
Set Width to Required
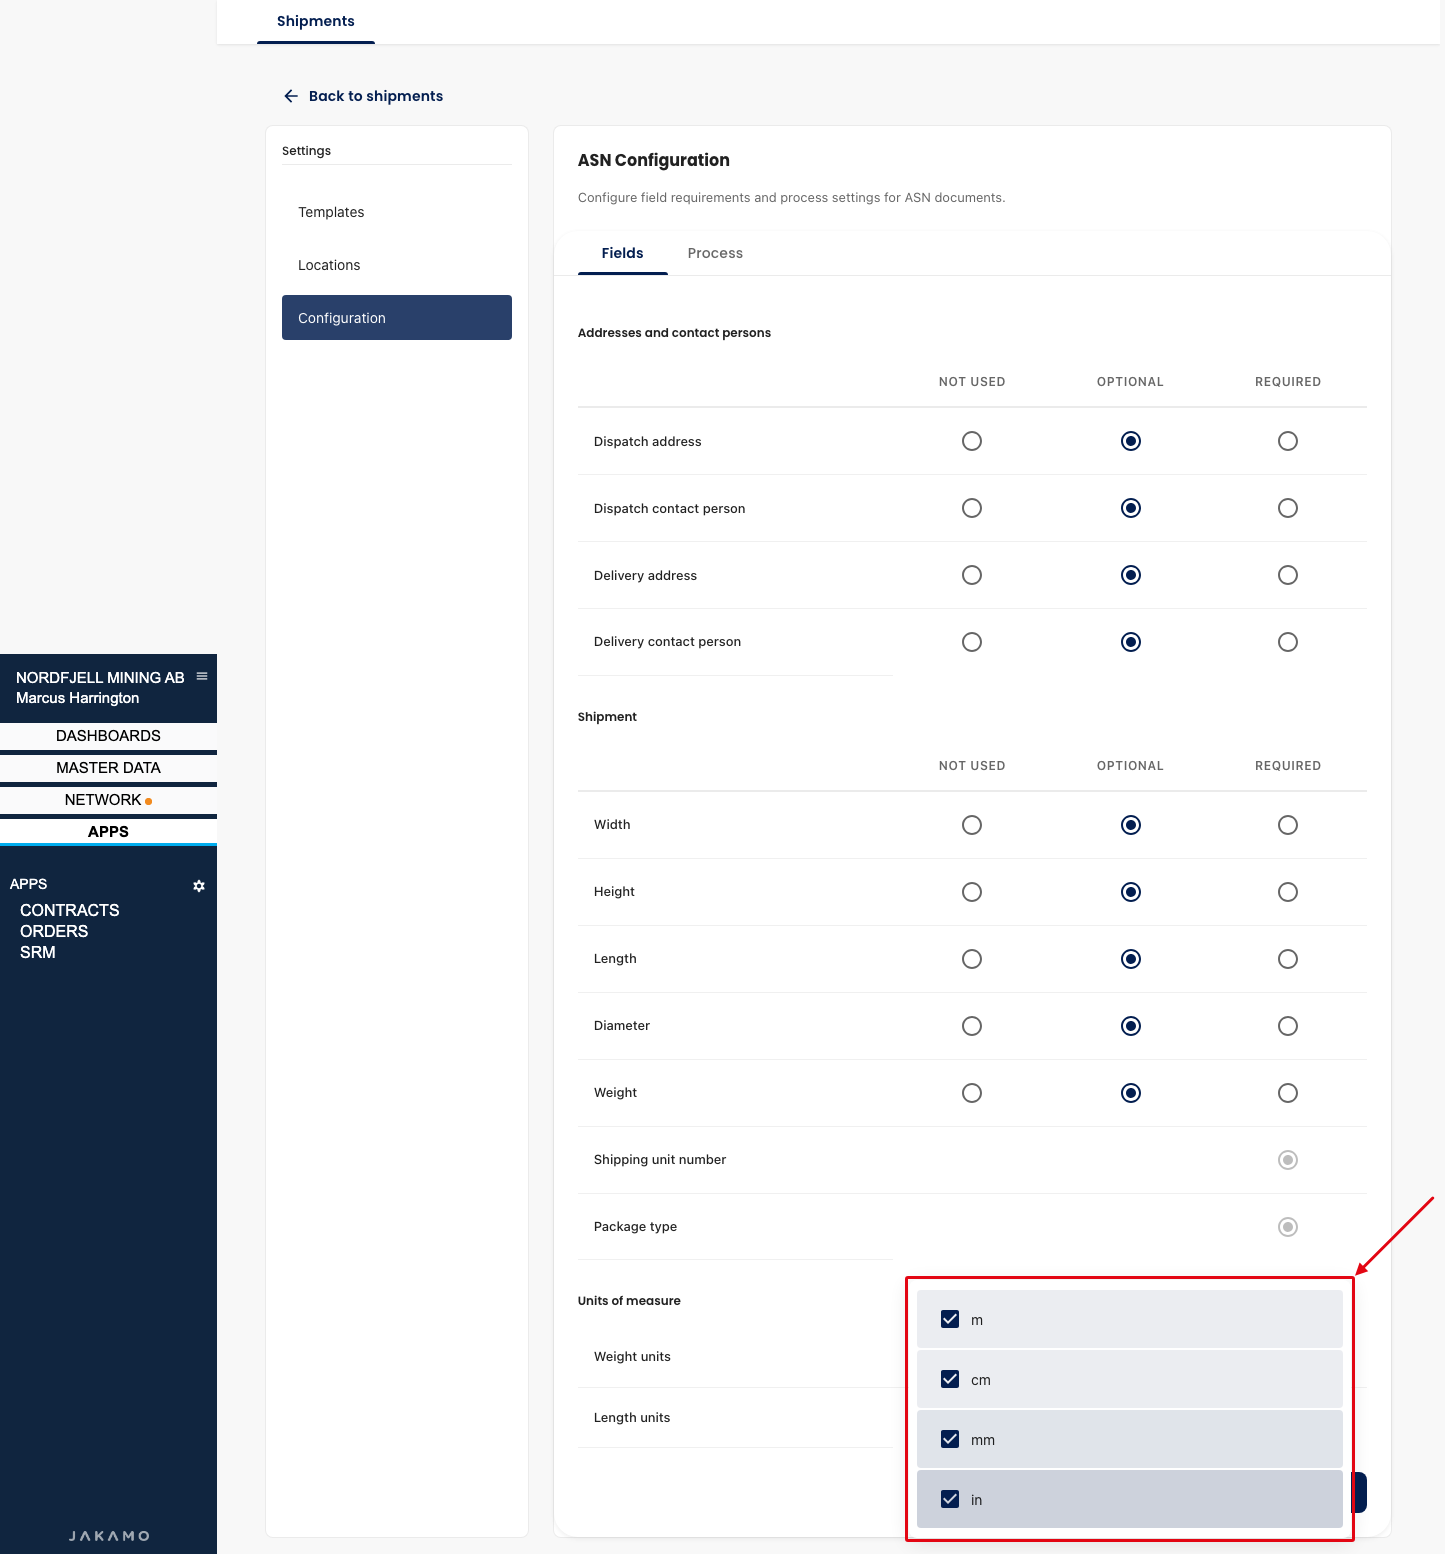tap(1288, 825)
